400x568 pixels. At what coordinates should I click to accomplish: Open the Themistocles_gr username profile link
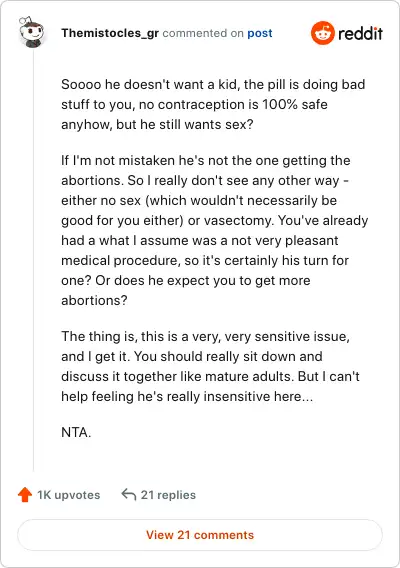point(110,33)
